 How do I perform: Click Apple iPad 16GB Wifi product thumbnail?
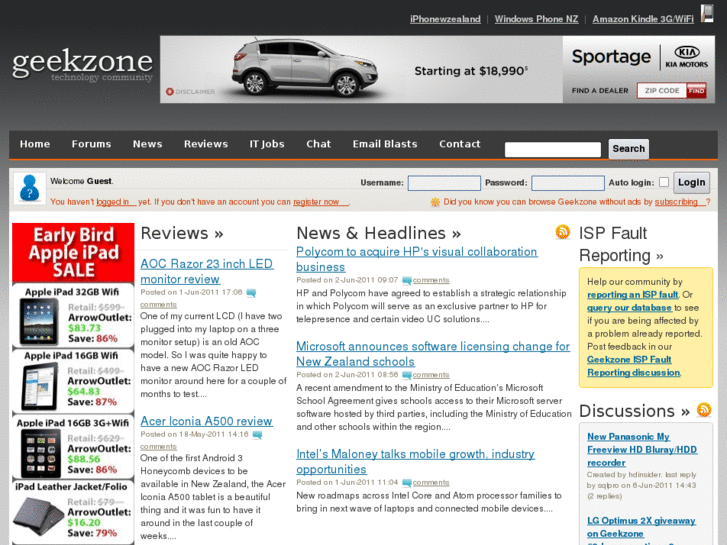[40, 386]
